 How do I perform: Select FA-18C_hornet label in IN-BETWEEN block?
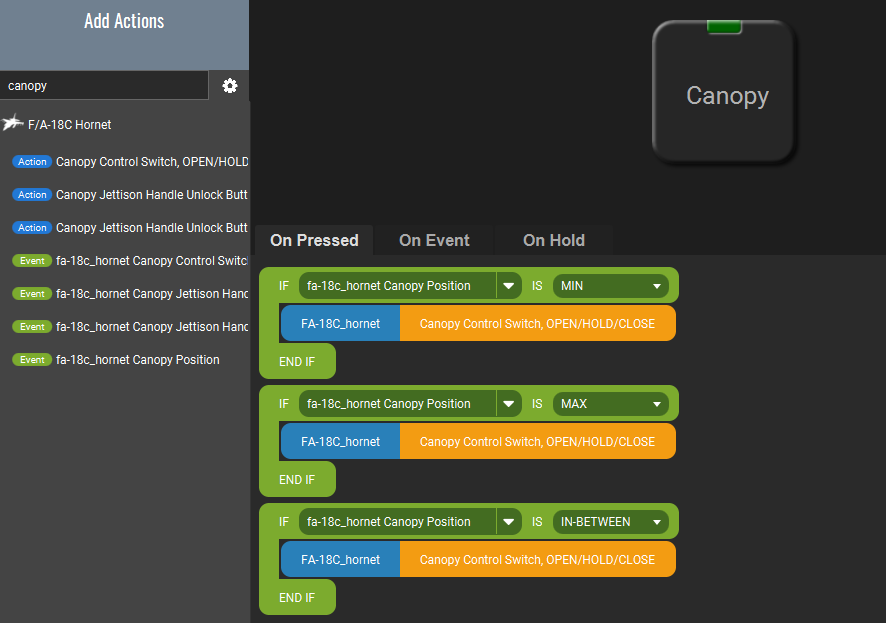(x=340, y=560)
